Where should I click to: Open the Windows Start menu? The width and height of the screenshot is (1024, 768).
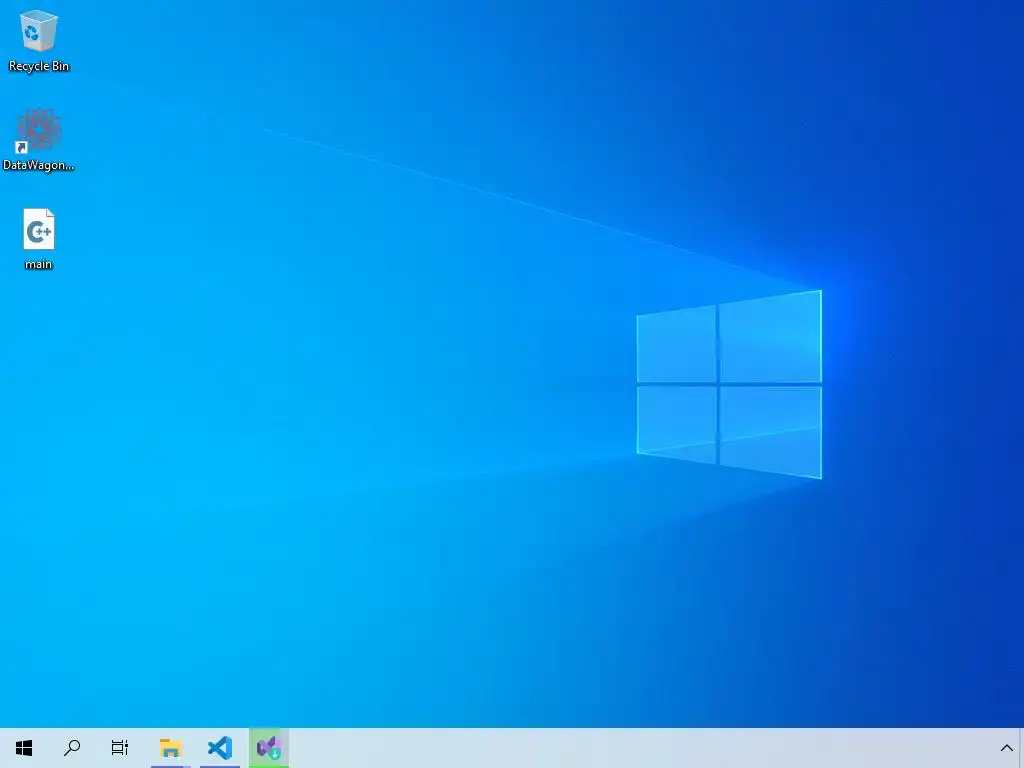pyautogui.click(x=24, y=748)
